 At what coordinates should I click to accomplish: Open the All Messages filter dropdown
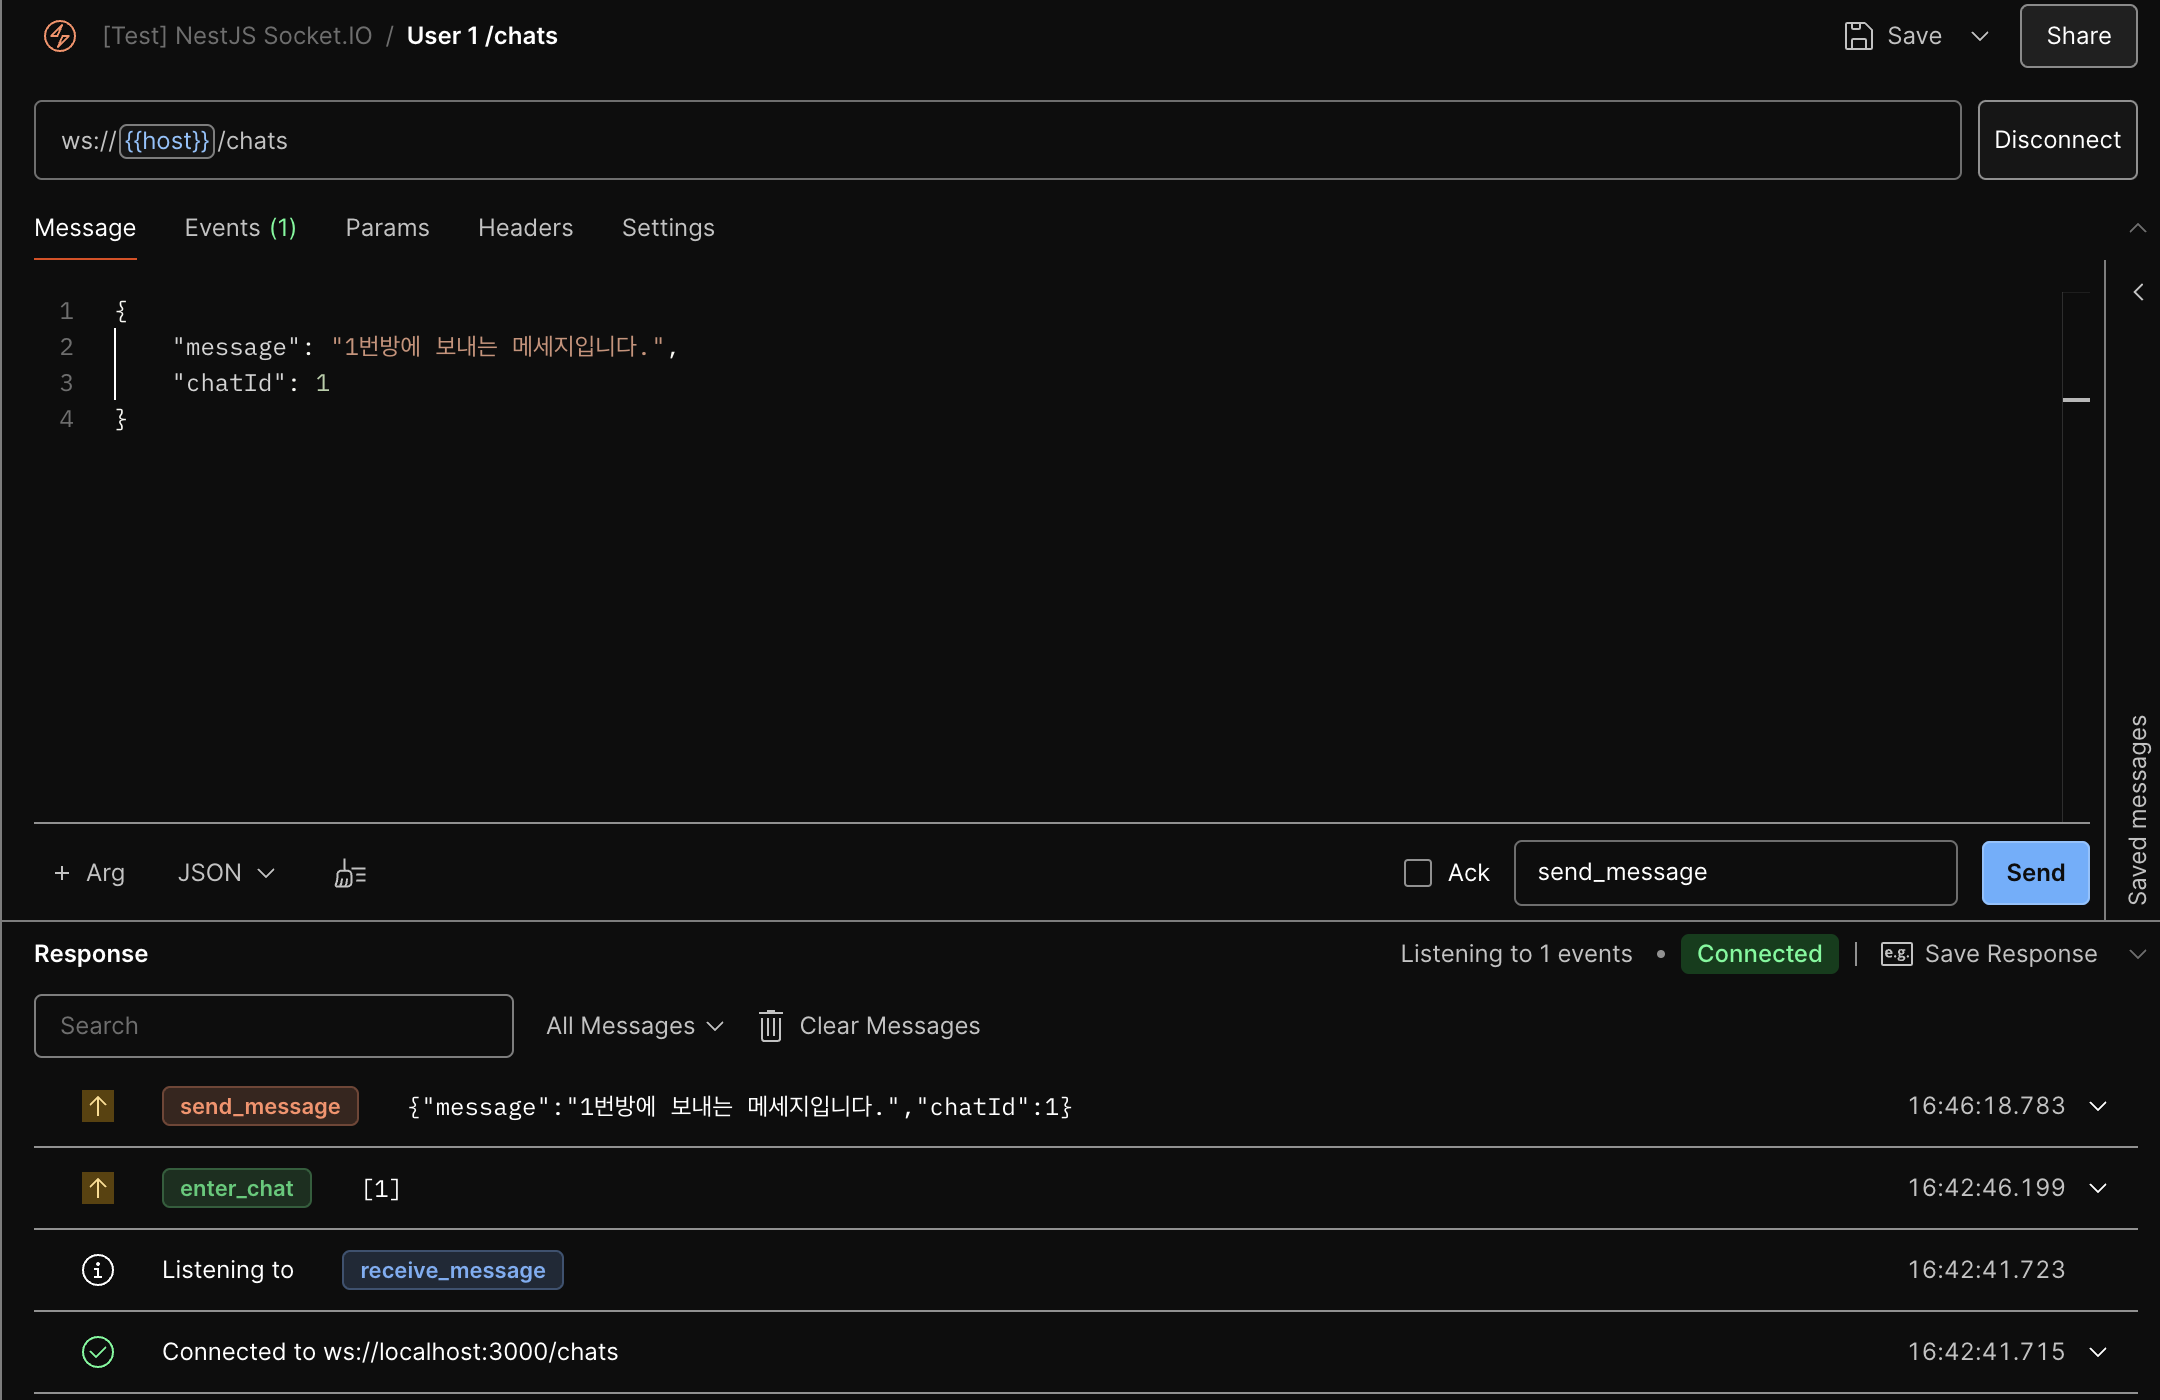tap(634, 1026)
